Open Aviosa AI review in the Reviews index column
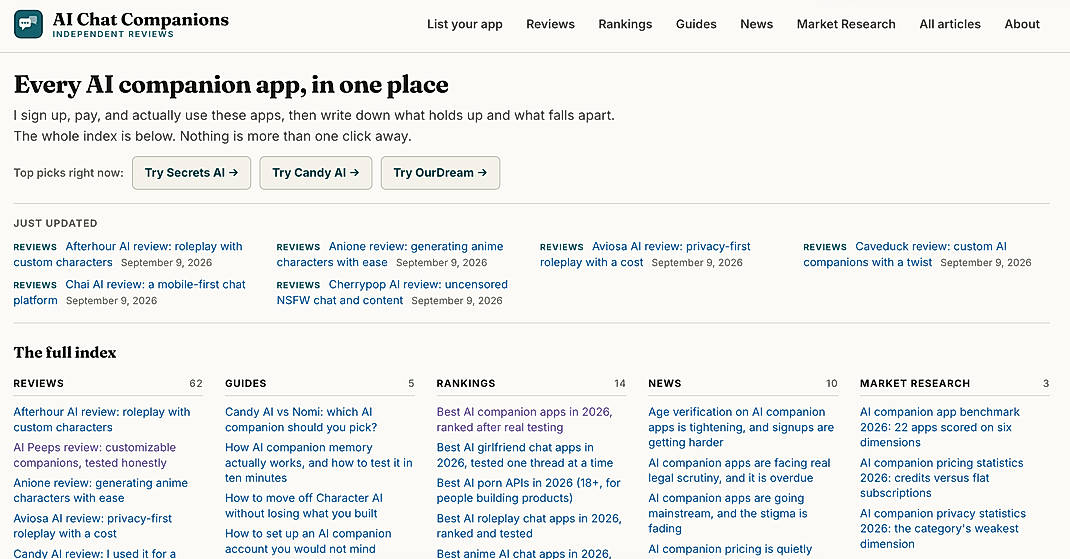The width and height of the screenshot is (1070, 559). pos(93,526)
